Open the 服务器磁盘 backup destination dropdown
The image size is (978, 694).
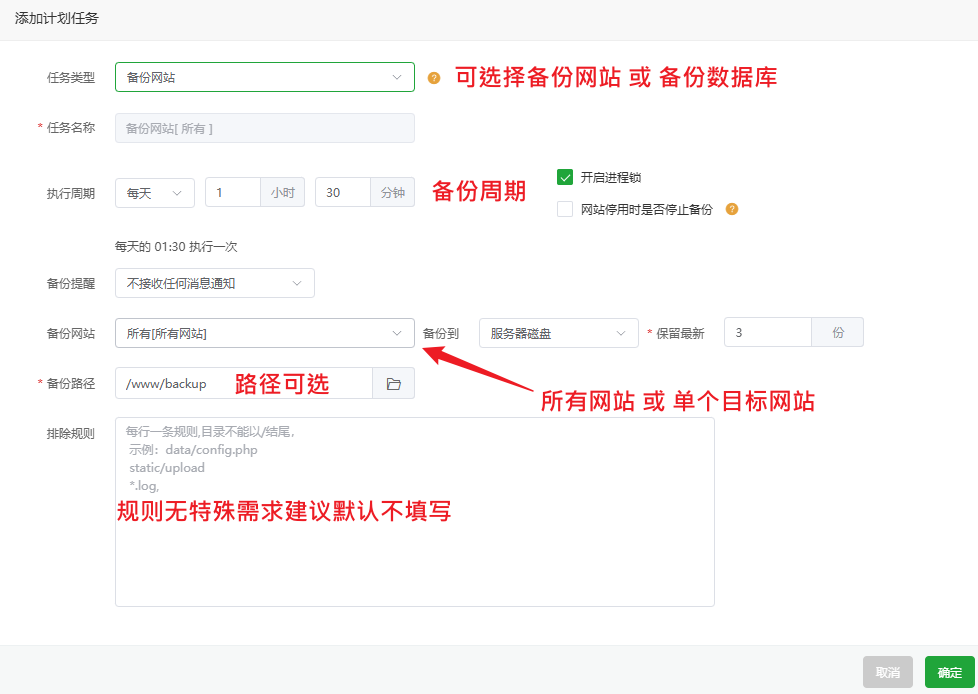point(558,333)
